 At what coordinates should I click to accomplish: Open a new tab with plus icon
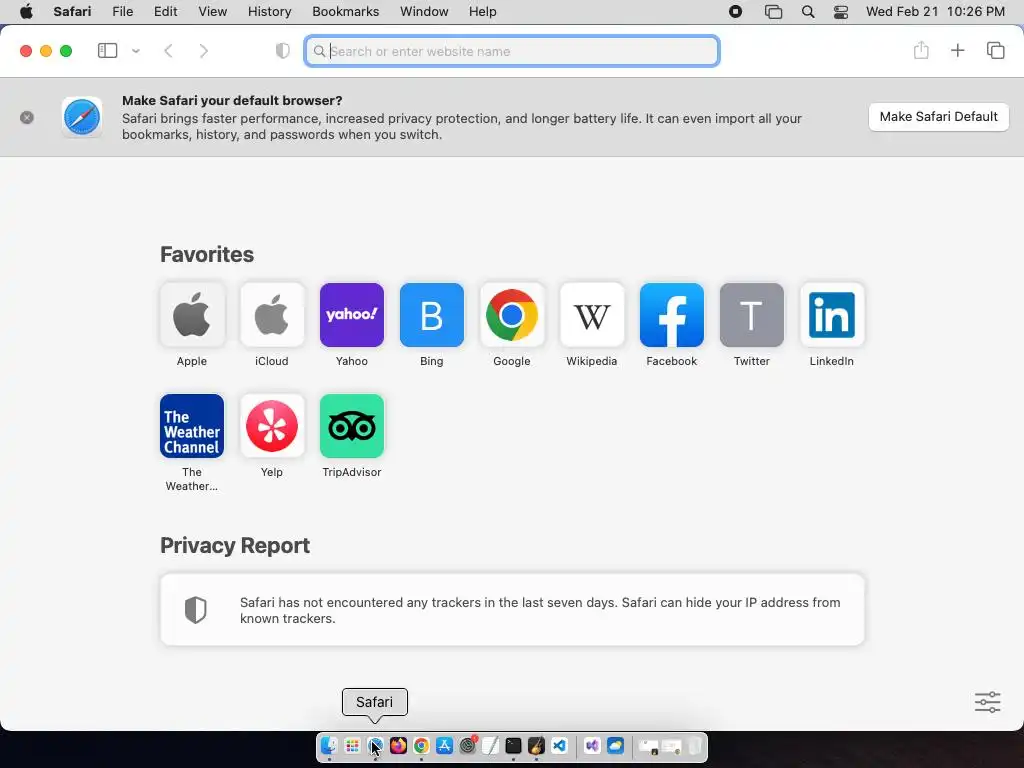pos(957,50)
